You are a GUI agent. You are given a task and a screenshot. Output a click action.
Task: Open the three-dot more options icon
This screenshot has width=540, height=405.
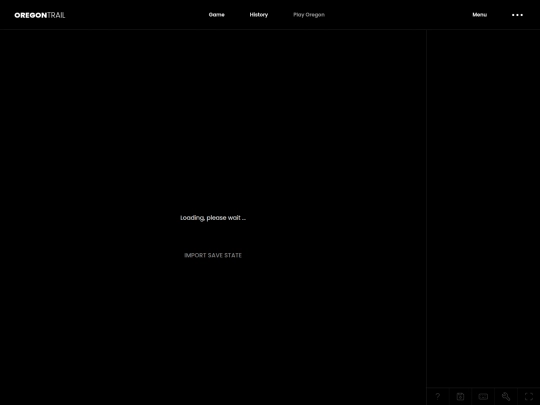point(517,15)
